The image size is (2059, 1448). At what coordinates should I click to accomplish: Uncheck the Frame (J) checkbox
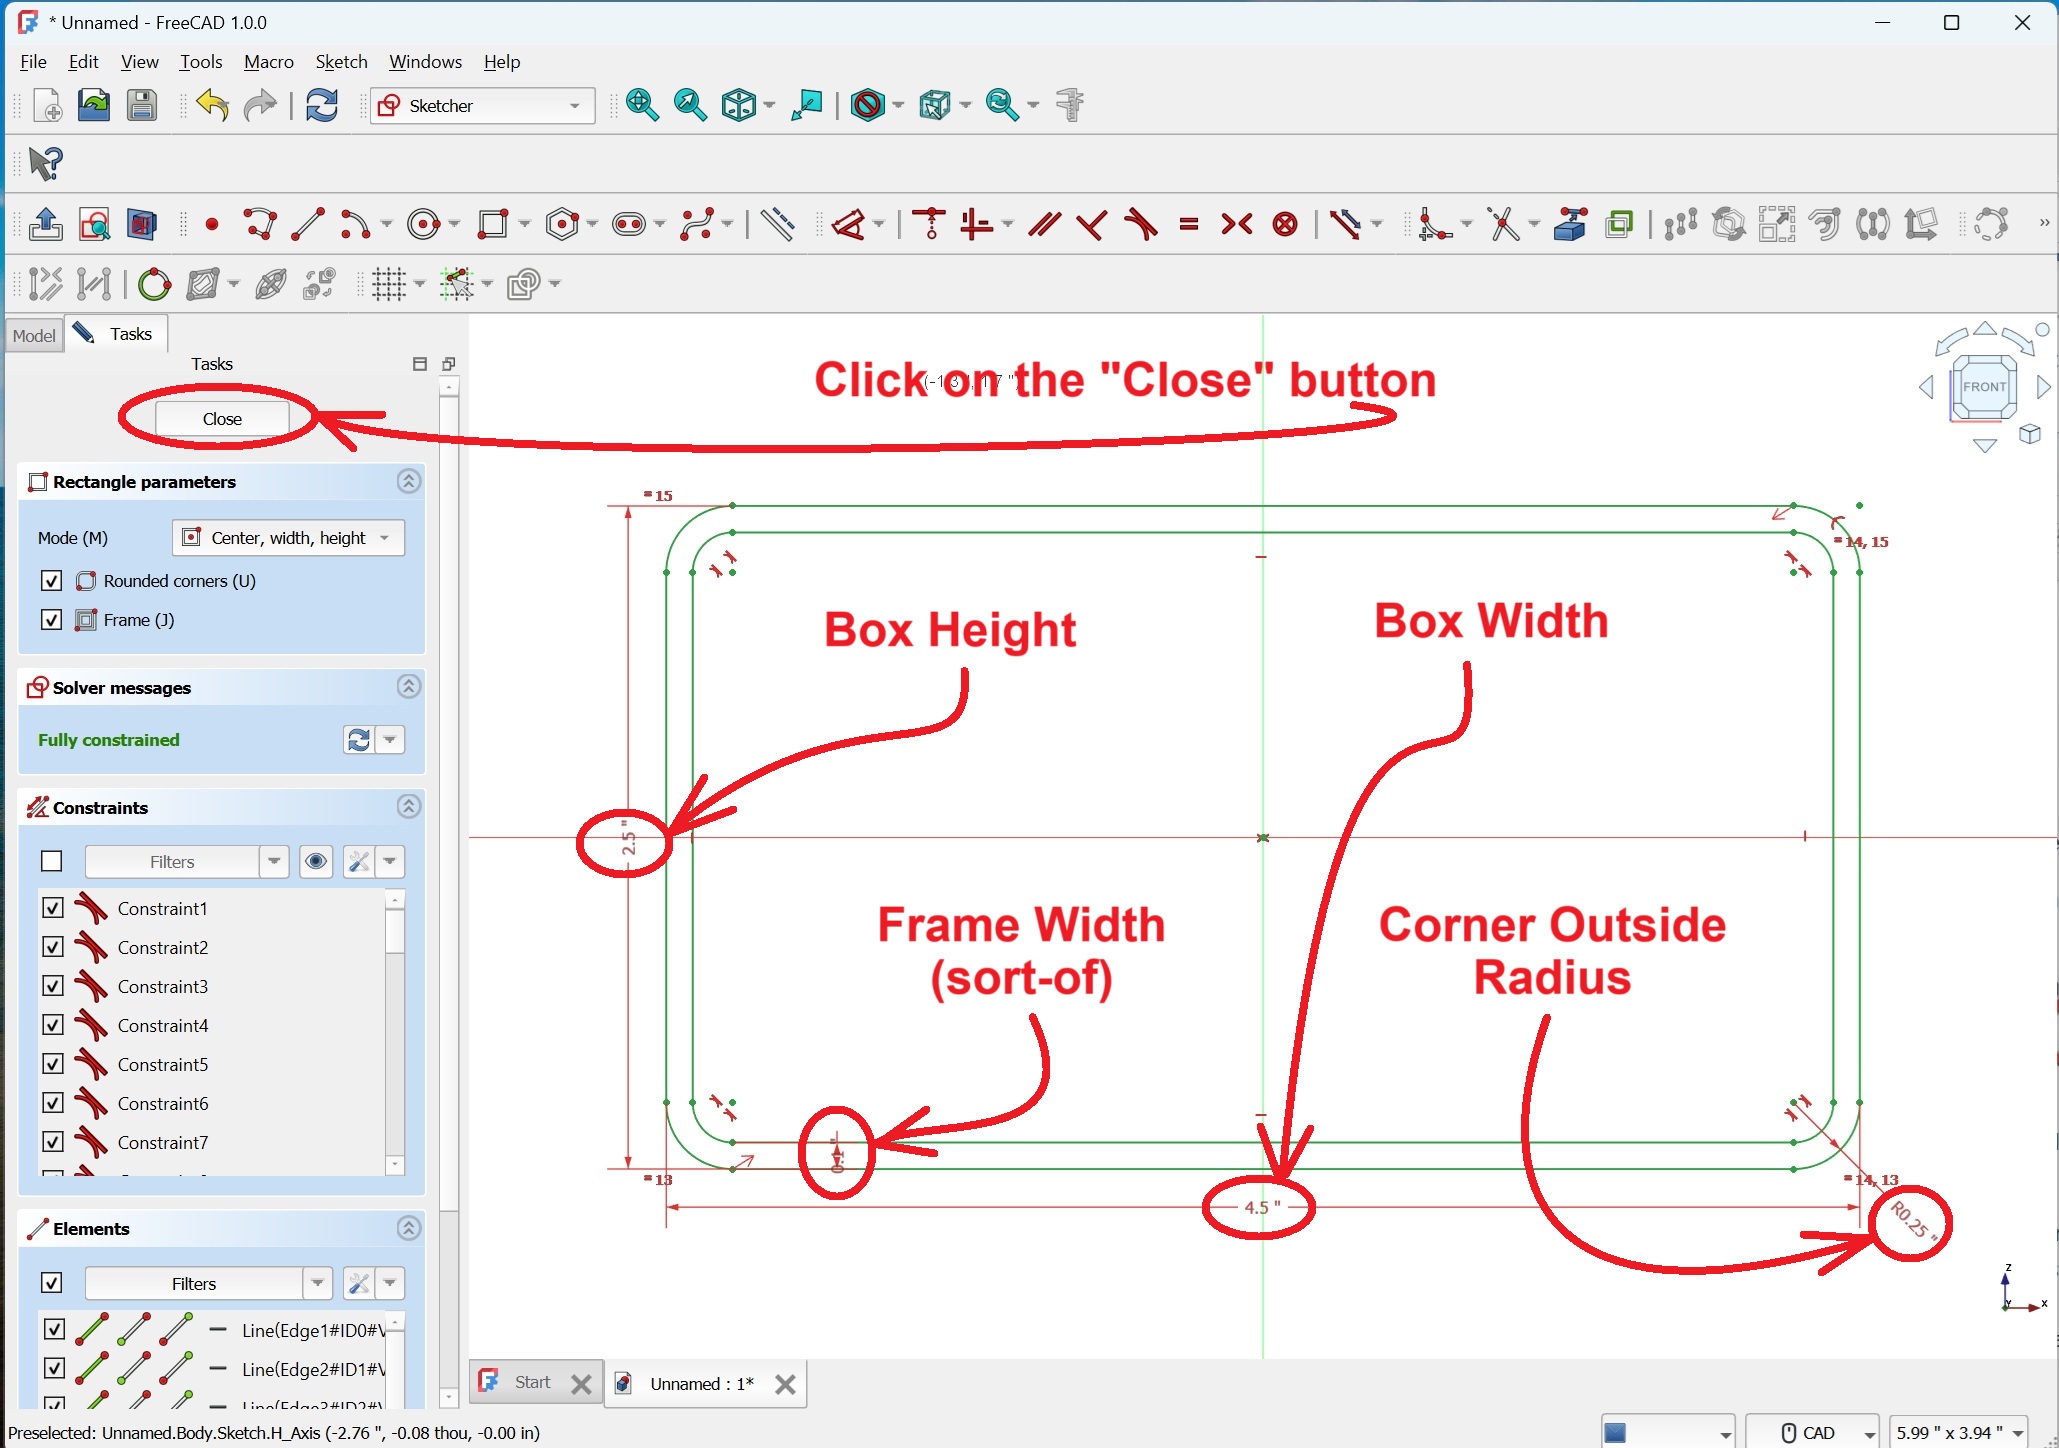(52, 620)
